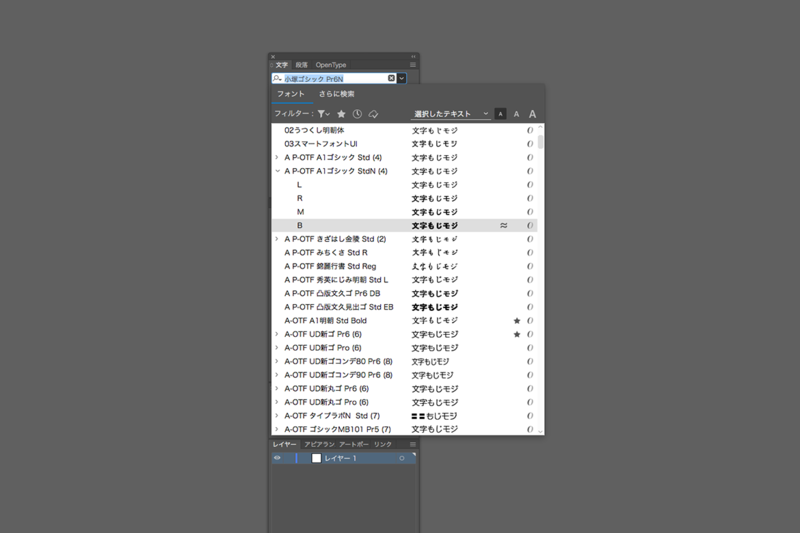This screenshot has width=800, height=533.
Task: Expand A-OTF UD新ゴコンデ80 Pr6 family
Action: tap(277, 362)
